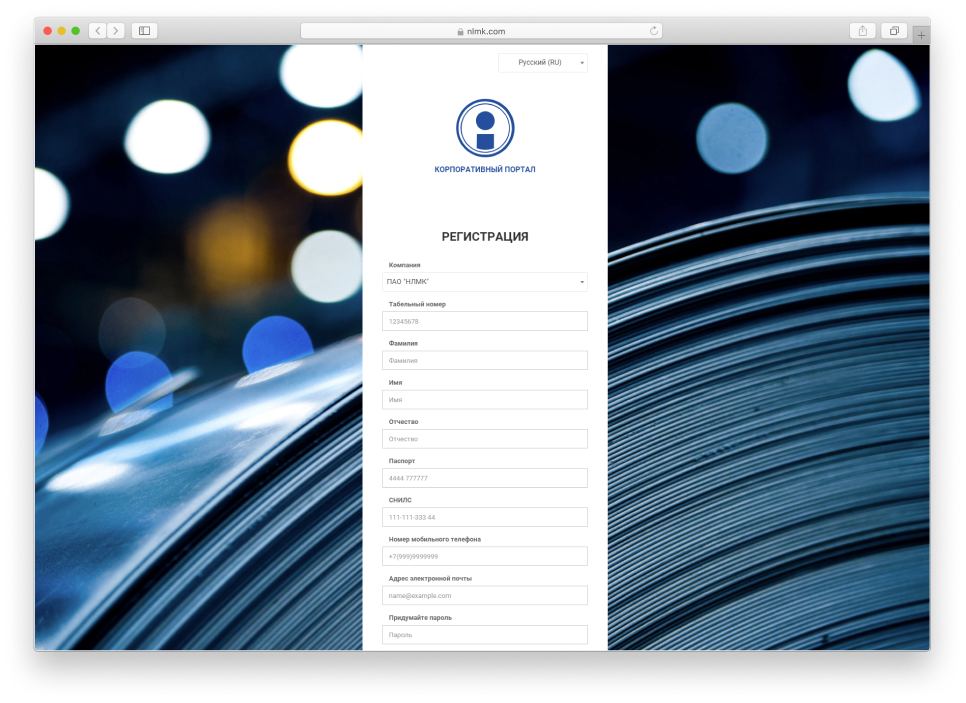The width and height of the screenshot is (966, 703).
Task: Open the Русский (RU) language dropdown
Action: (x=543, y=63)
